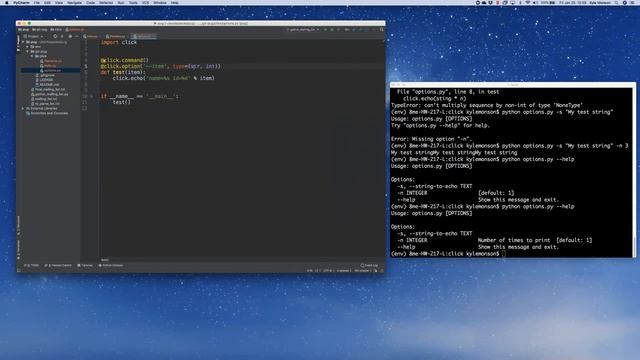Open the Python Console tool window

pyautogui.click(x=111, y=265)
